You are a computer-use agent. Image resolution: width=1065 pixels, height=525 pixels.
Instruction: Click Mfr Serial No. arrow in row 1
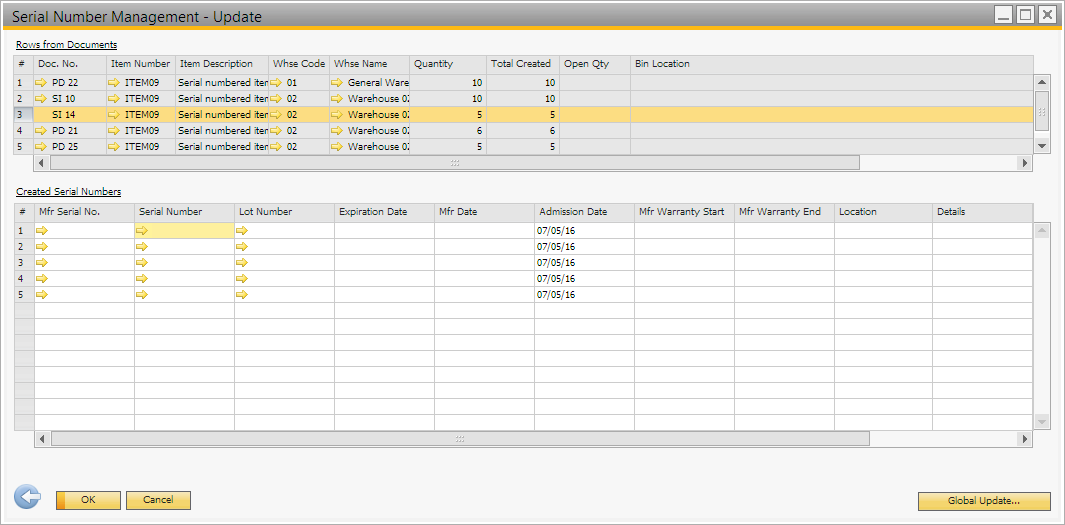(x=42, y=231)
